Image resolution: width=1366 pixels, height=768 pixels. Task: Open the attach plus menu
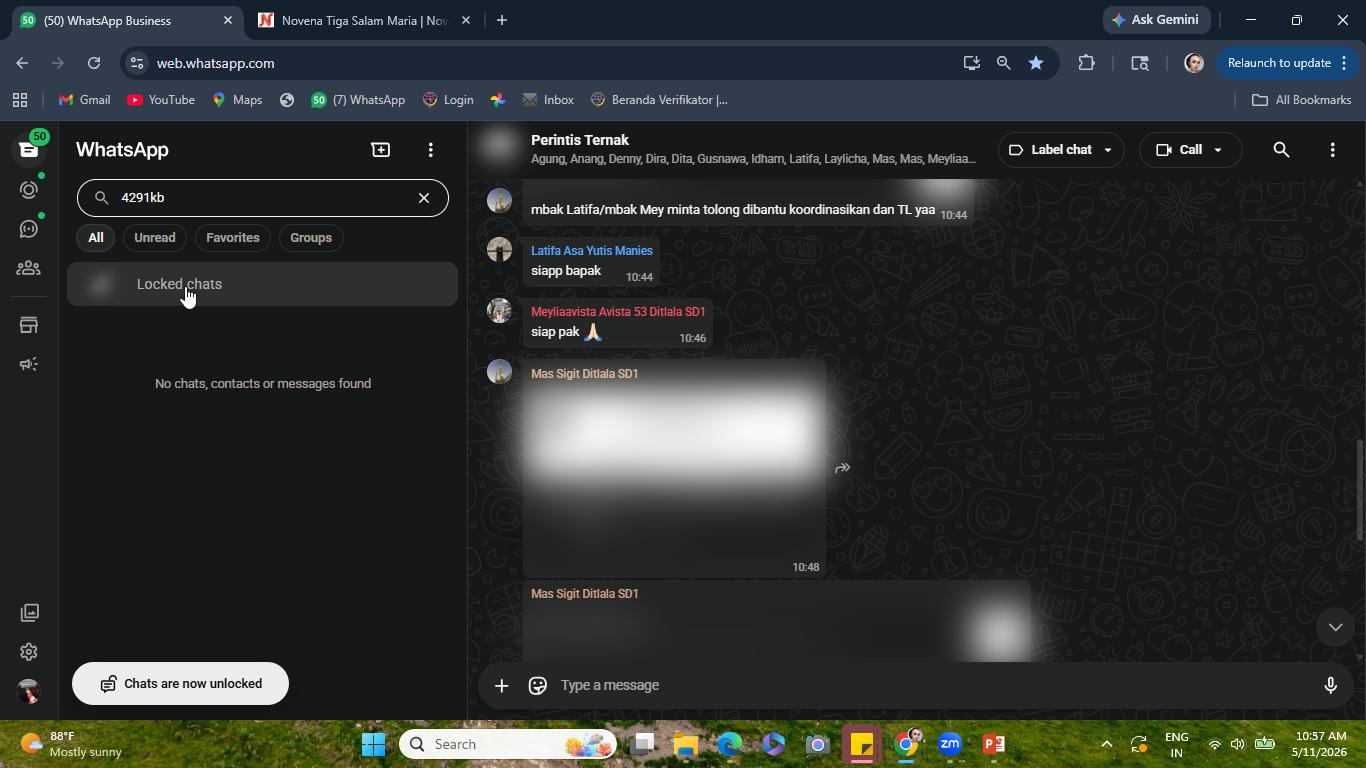(502, 685)
